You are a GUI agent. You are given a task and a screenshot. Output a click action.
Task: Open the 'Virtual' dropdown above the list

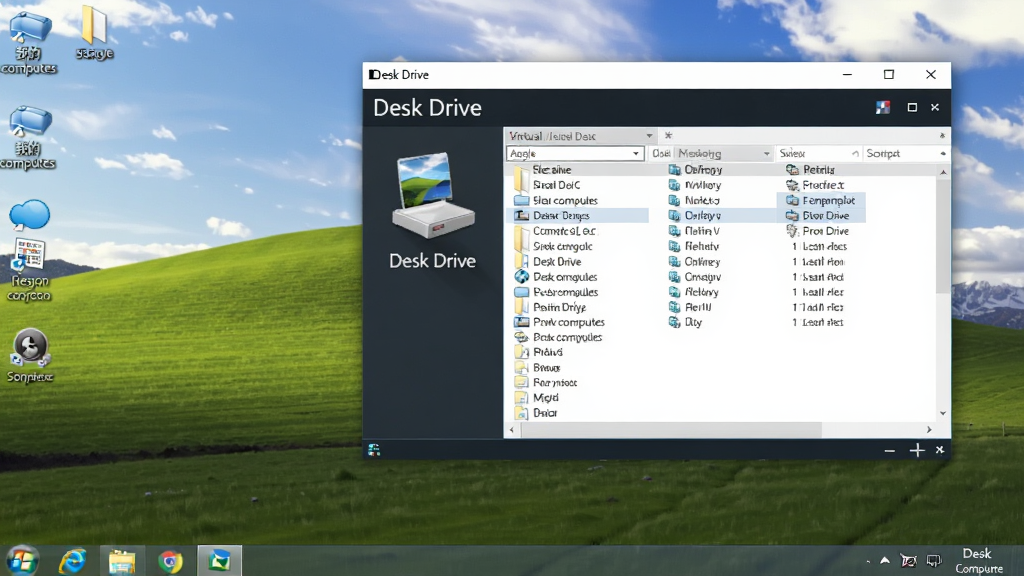581,136
